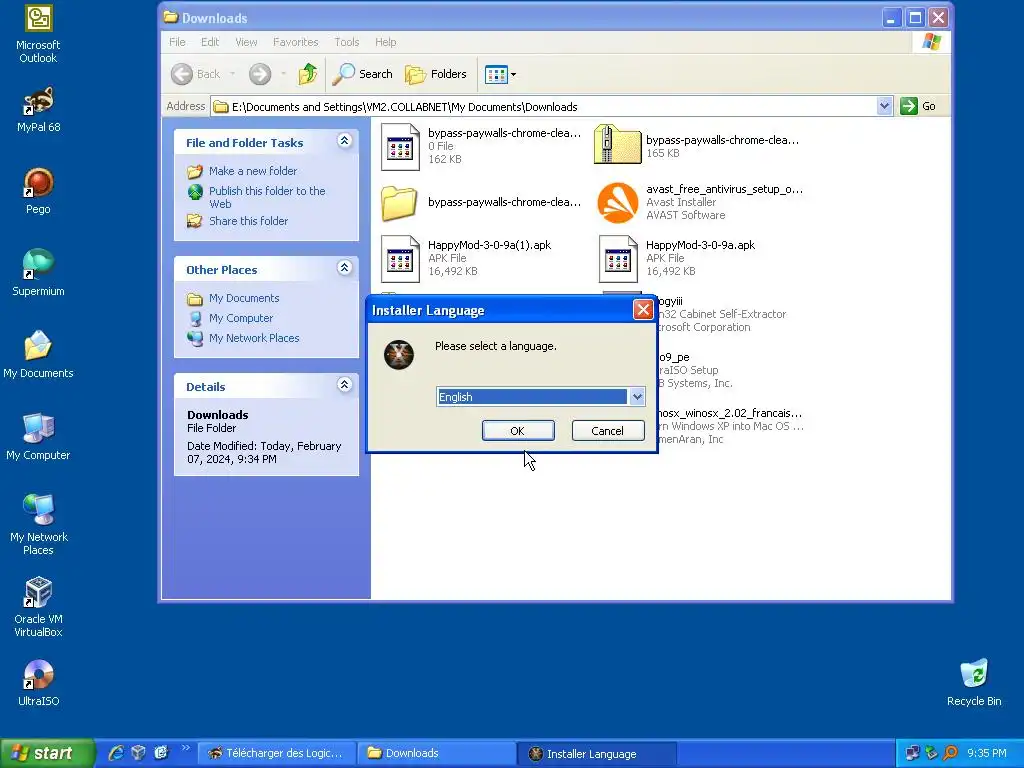The height and width of the screenshot is (768, 1024).
Task: Expand the Address bar dropdown arrow
Action: click(x=884, y=106)
